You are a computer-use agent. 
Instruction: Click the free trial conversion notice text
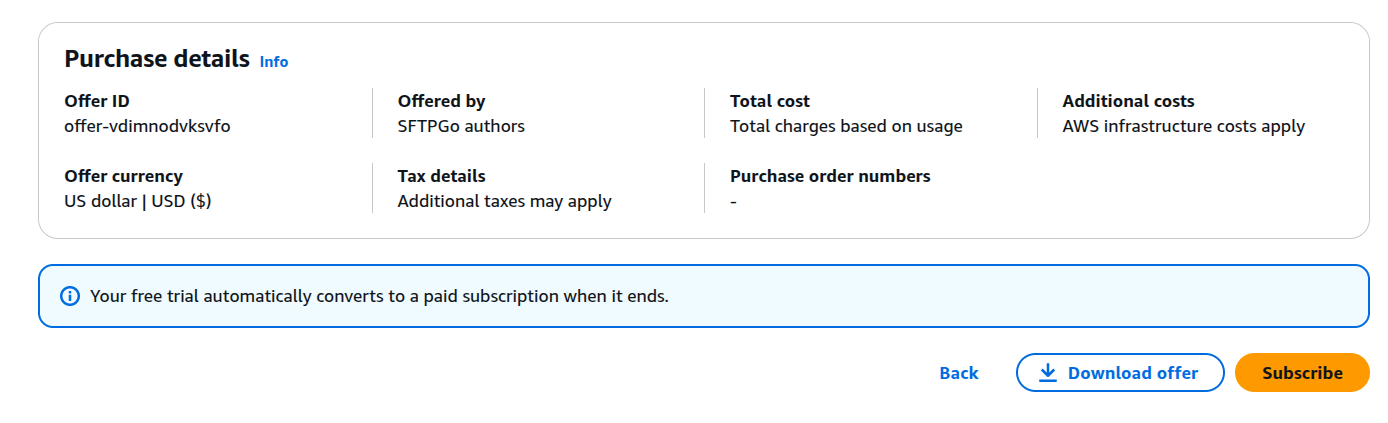click(x=379, y=296)
